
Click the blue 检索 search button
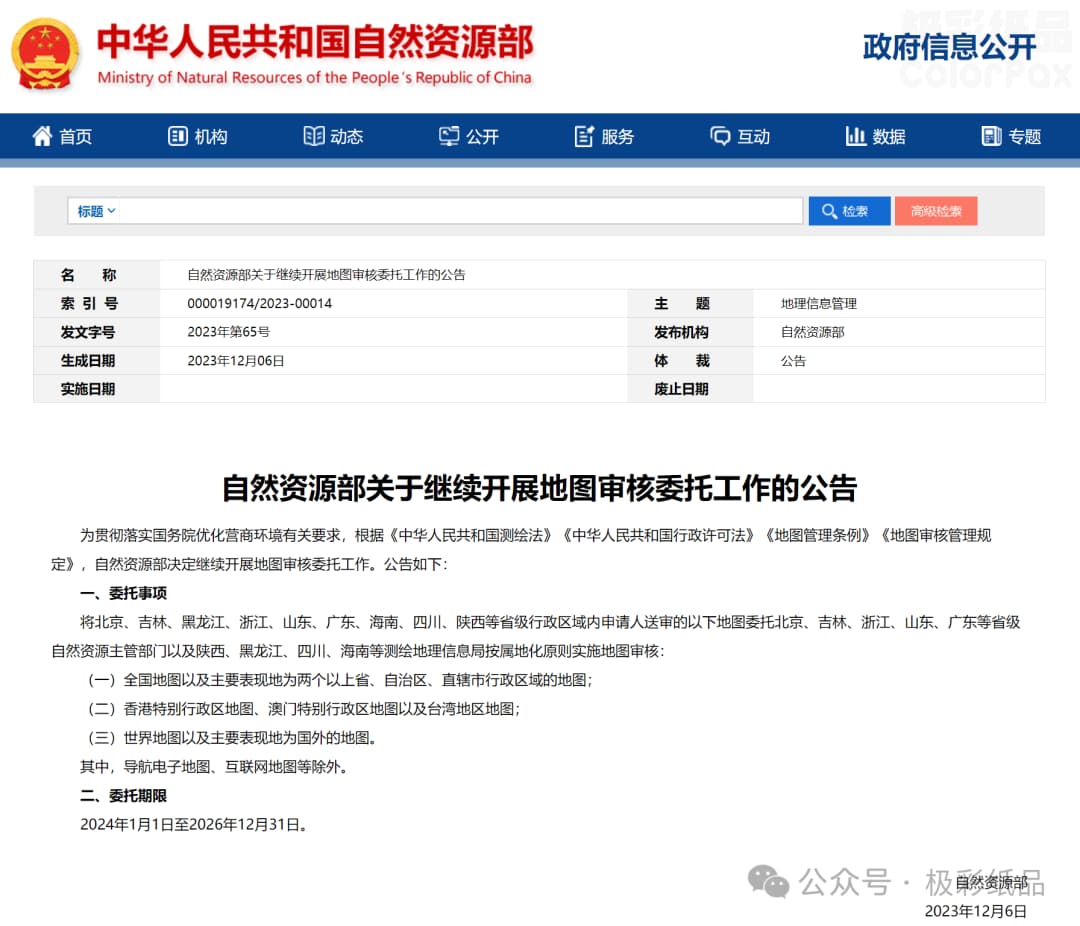click(849, 211)
